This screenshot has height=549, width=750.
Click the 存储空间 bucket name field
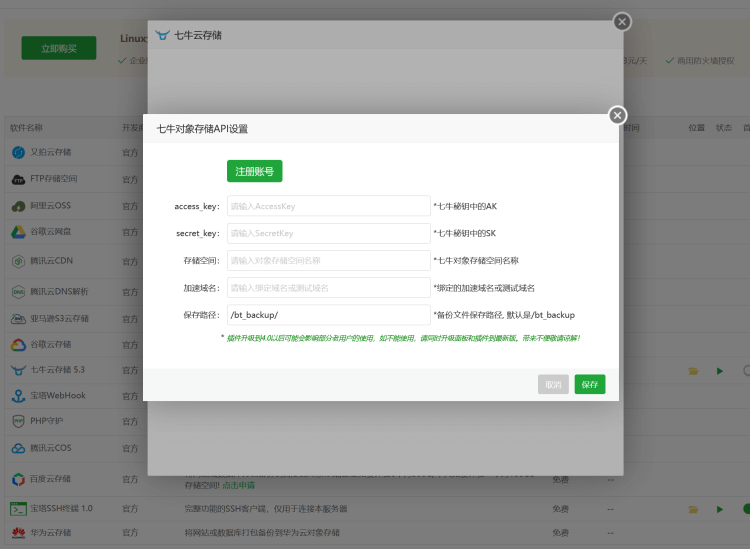point(329,261)
